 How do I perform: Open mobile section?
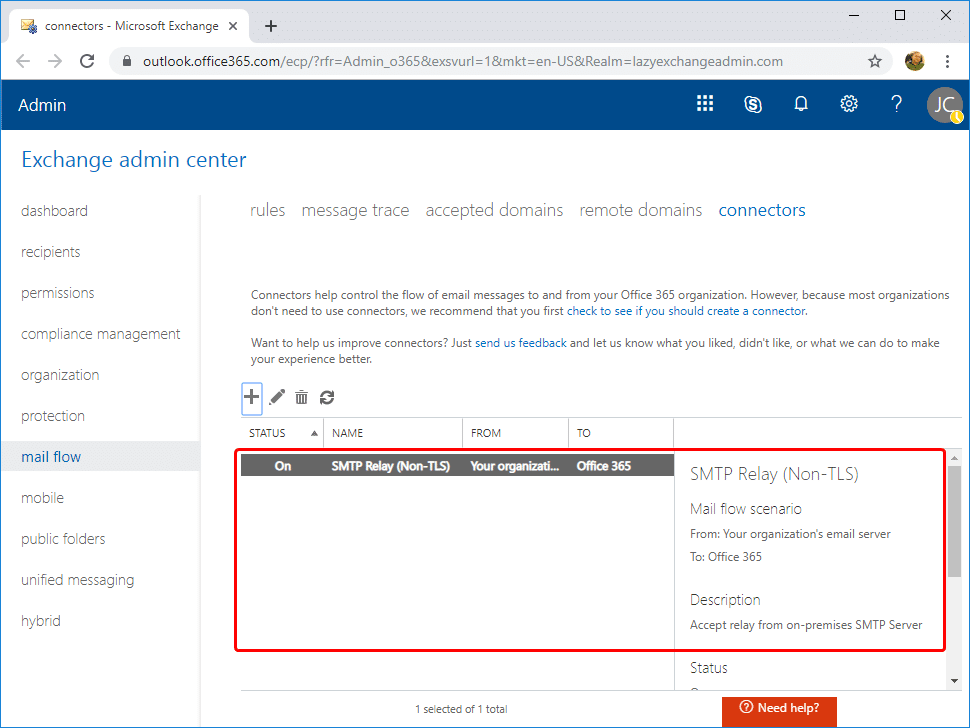click(x=42, y=498)
